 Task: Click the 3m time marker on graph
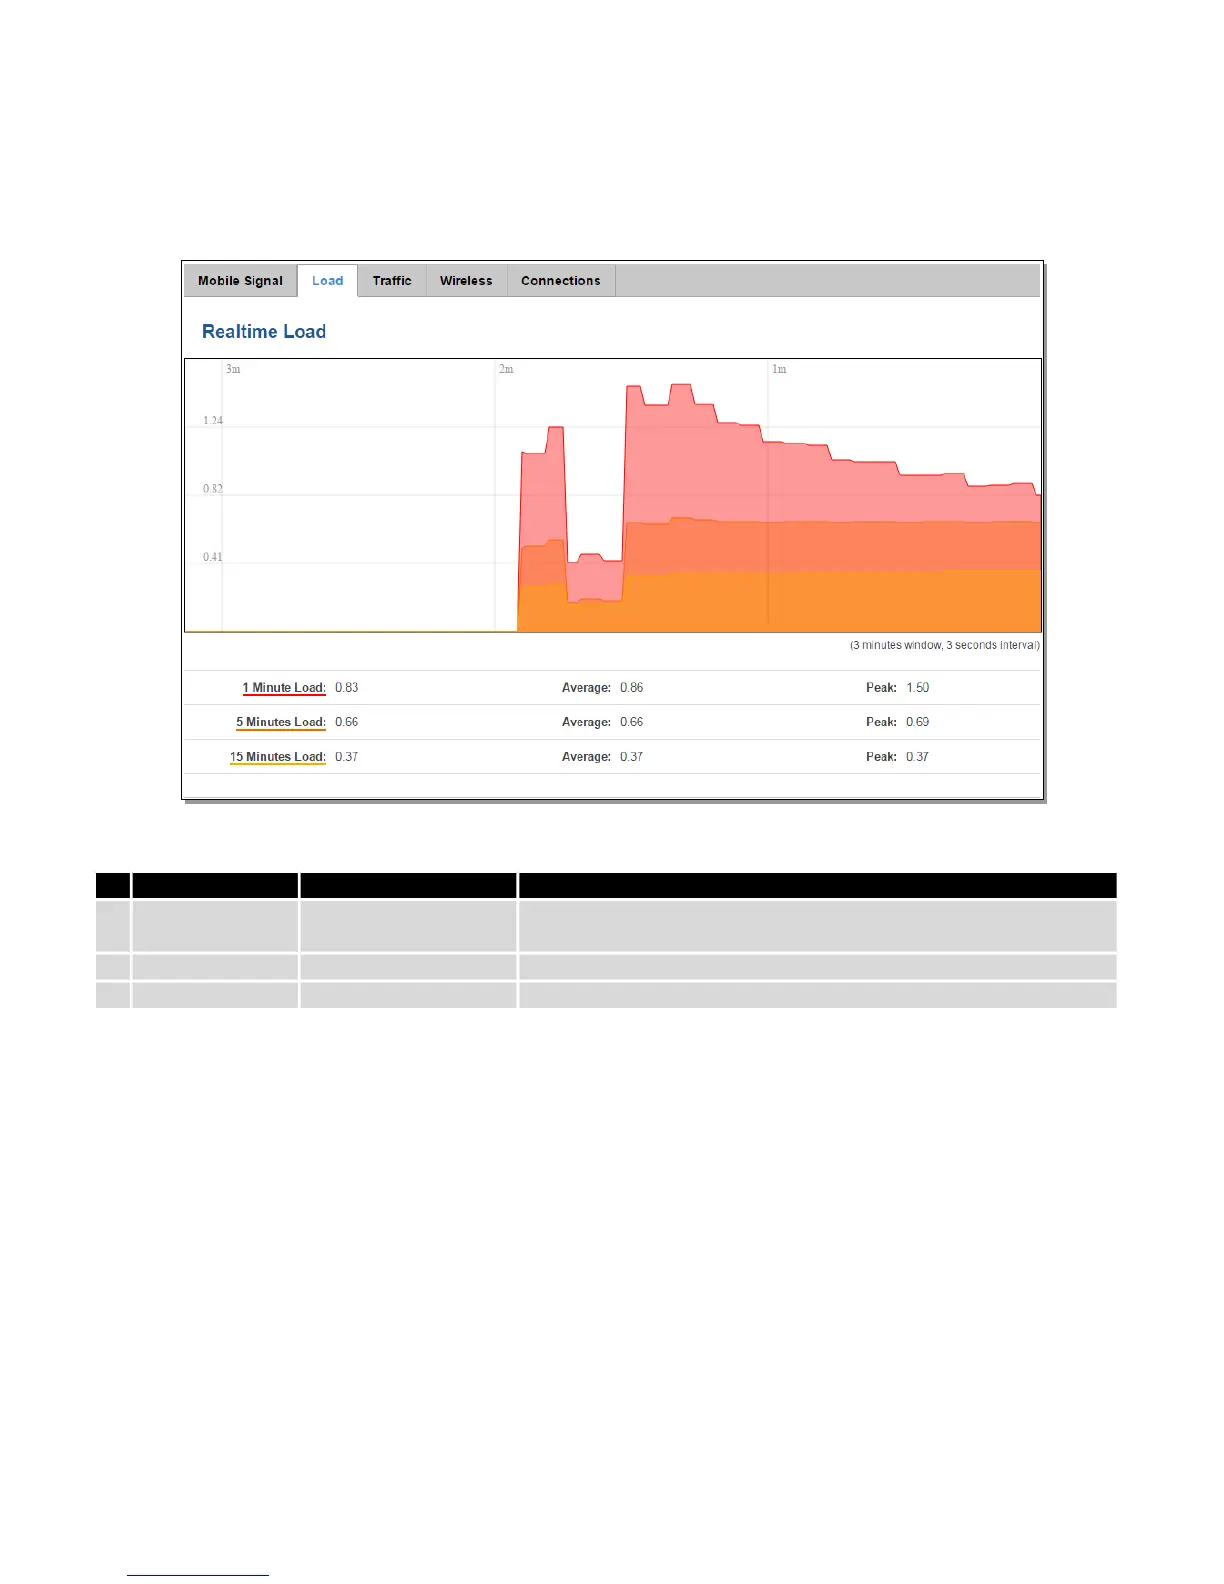click(233, 369)
